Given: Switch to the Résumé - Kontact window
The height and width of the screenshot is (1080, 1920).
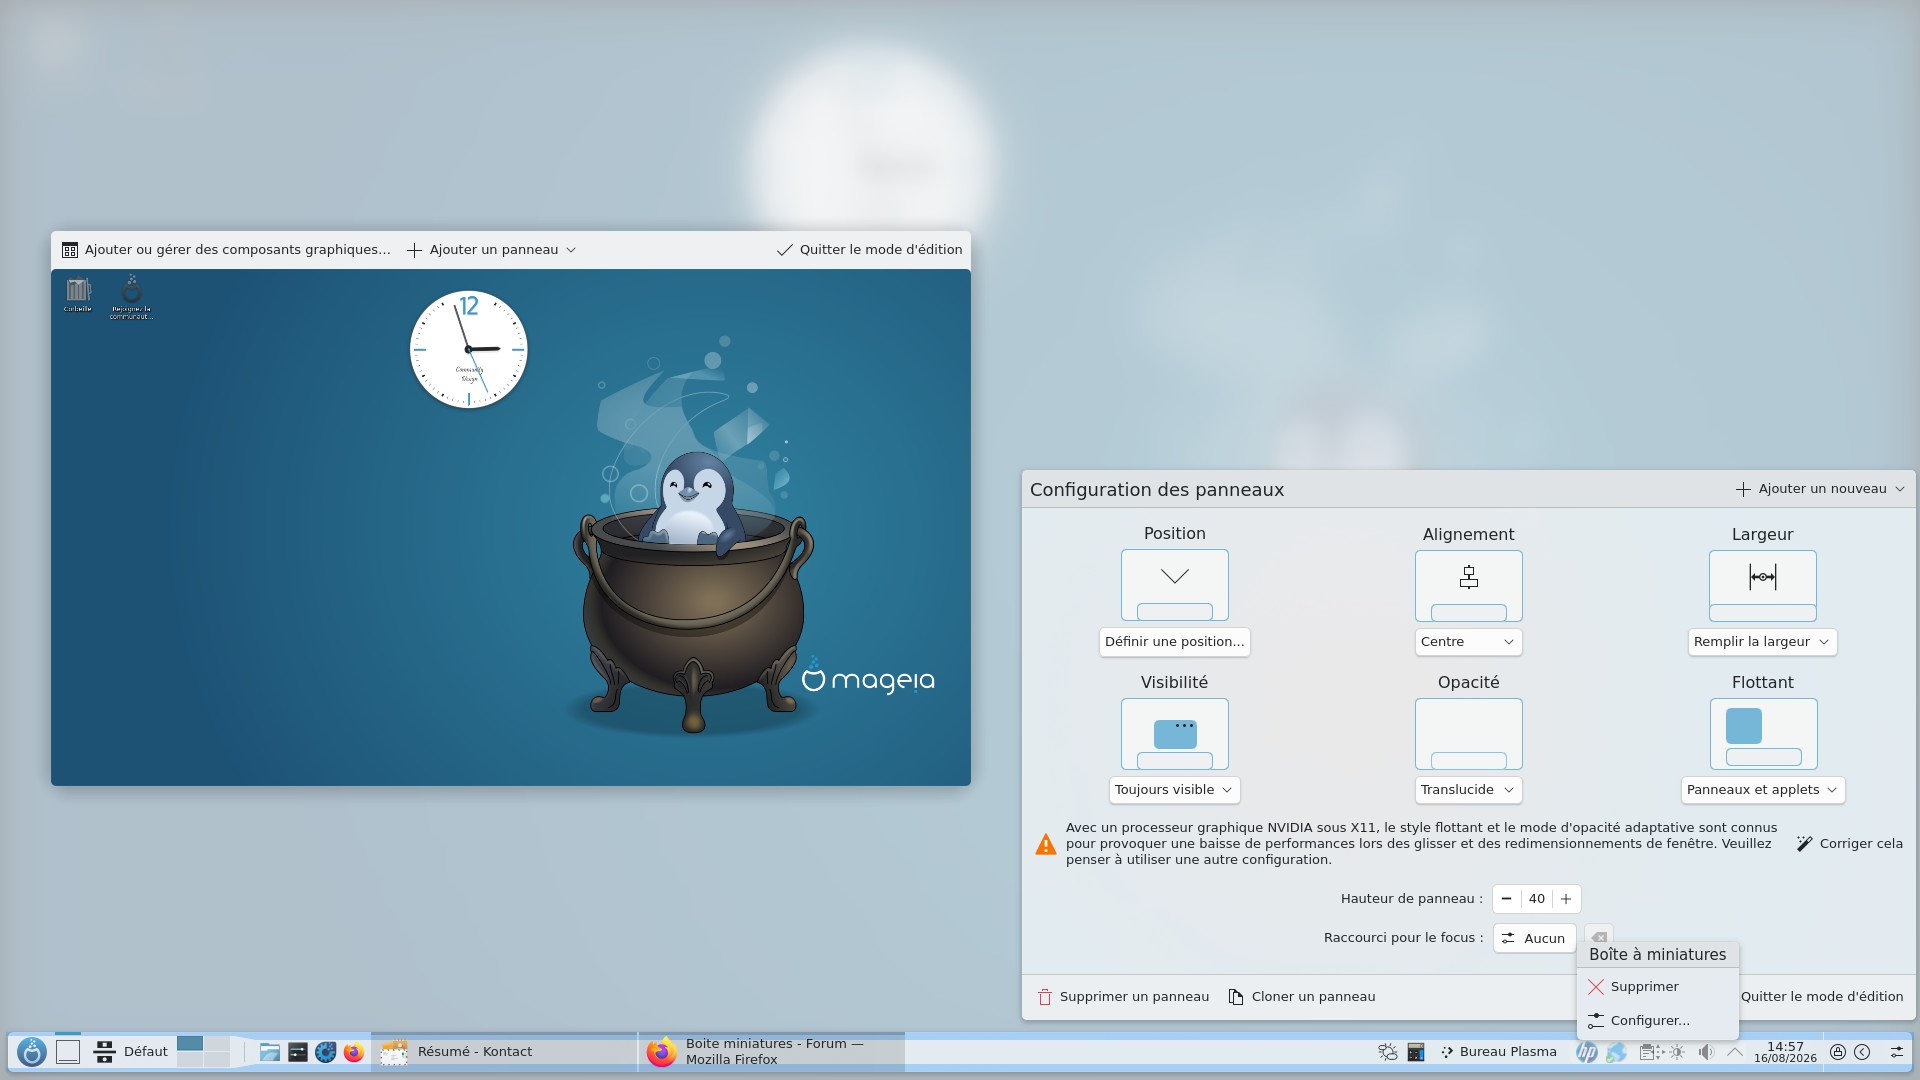Looking at the screenshot, I should pyautogui.click(x=504, y=1052).
